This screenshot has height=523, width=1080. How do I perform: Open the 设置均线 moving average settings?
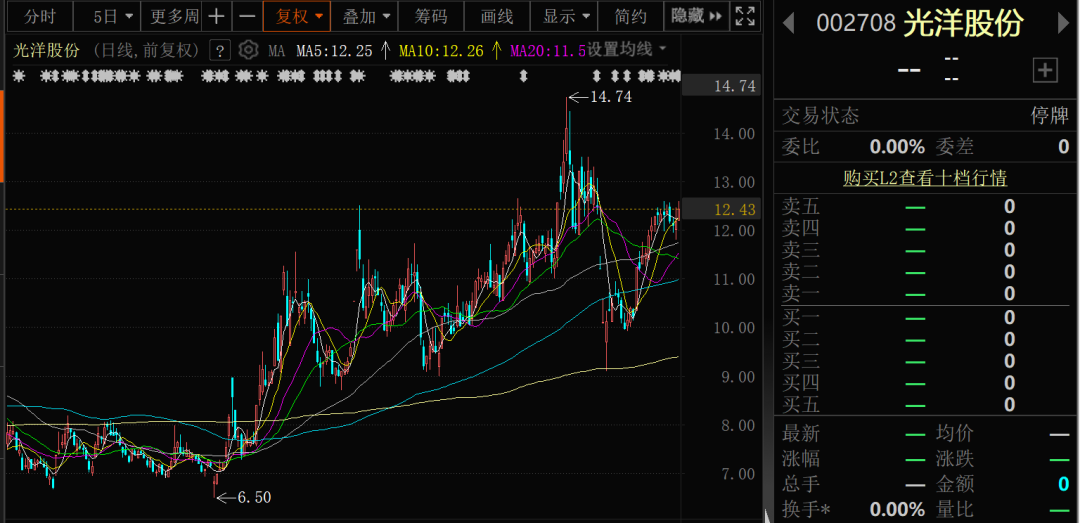click(626, 50)
